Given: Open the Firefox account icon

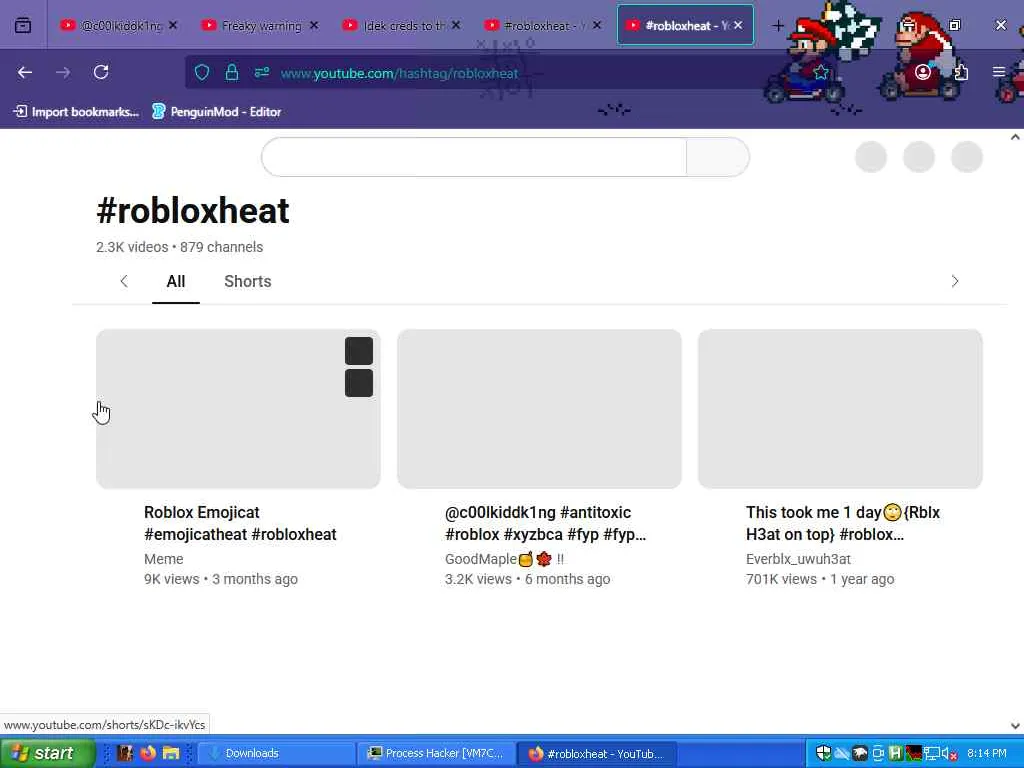Looking at the screenshot, I should pyautogui.click(x=923, y=72).
